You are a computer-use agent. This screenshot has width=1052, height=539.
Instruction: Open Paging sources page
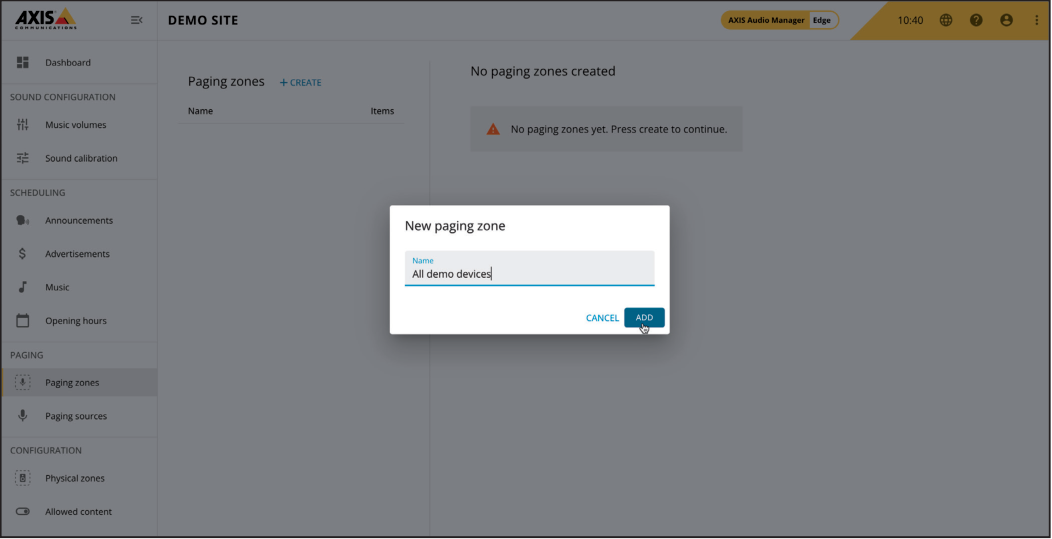click(79, 416)
